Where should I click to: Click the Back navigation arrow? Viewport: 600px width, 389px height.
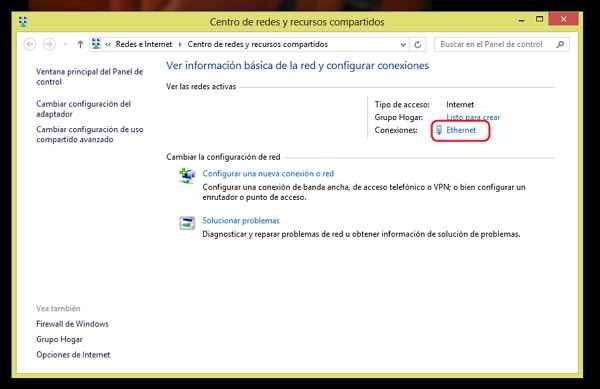30,44
